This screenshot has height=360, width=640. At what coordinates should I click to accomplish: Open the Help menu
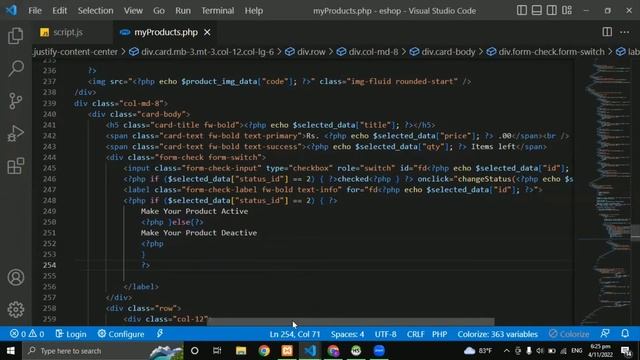[253, 11]
